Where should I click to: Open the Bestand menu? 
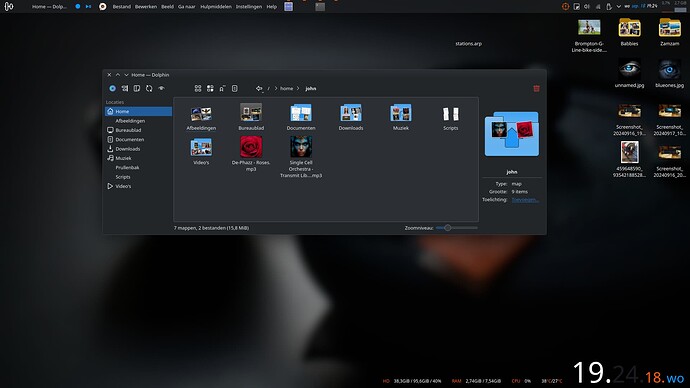pyautogui.click(x=121, y=7)
